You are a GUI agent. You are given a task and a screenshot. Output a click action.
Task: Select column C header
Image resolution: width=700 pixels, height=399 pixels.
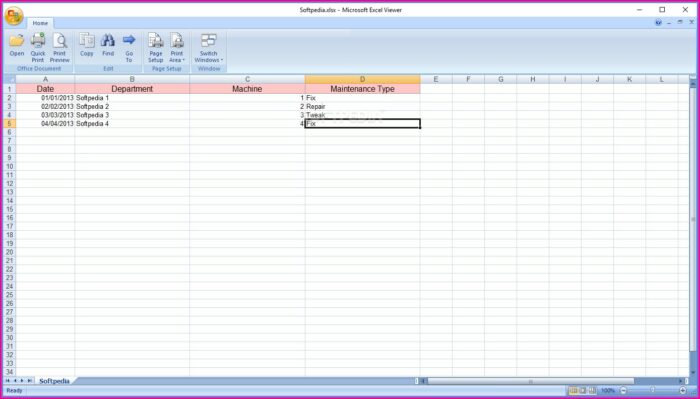pyautogui.click(x=247, y=79)
